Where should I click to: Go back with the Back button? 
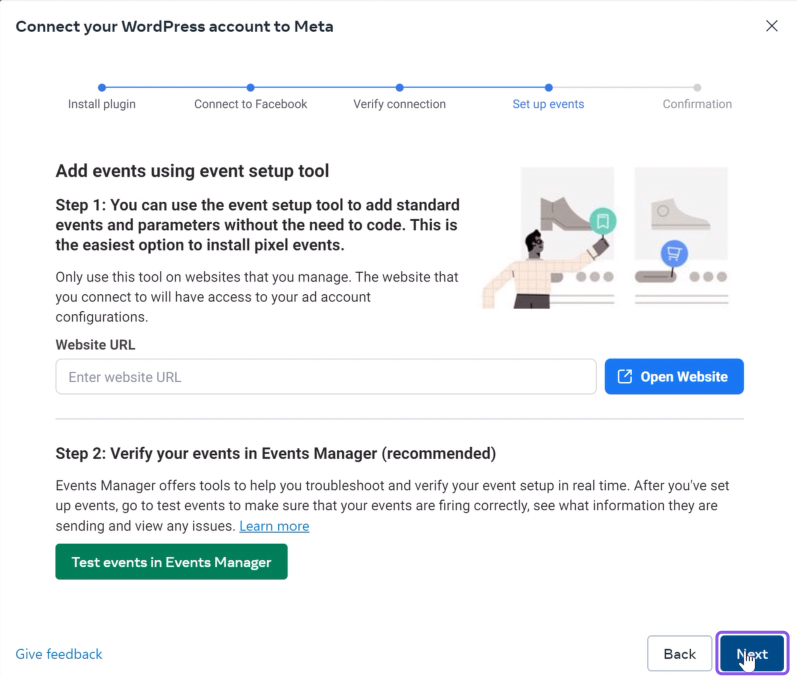click(x=679, y=654)
